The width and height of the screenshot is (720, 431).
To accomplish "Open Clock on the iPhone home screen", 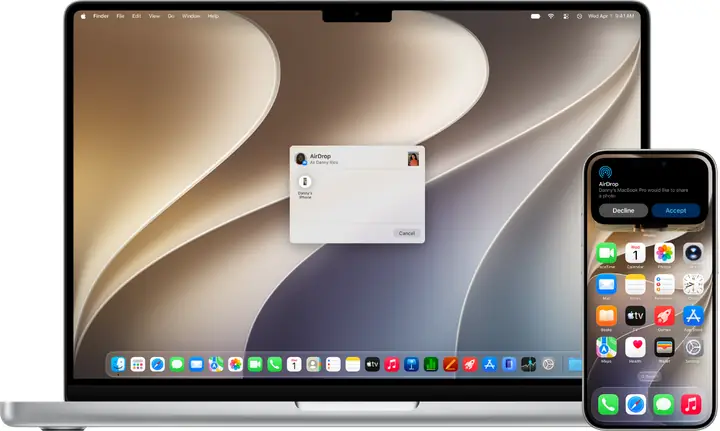I will pos(693,285).
